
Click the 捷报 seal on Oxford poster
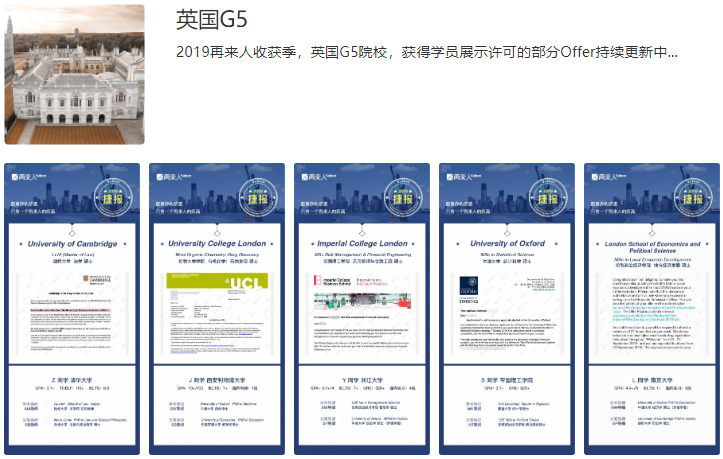pyautogui.click(x=548, y=197)
